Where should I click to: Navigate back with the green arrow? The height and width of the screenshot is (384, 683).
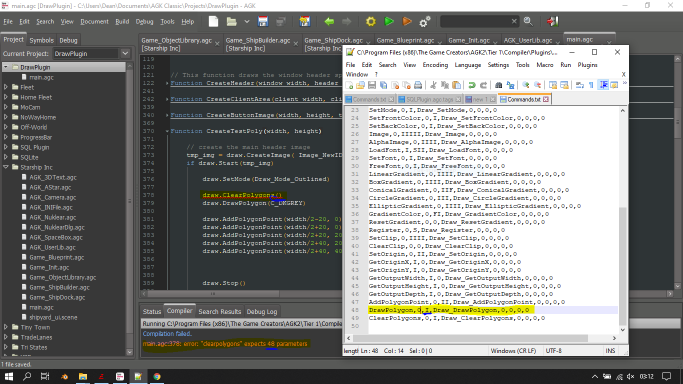(x=329, y=21)
